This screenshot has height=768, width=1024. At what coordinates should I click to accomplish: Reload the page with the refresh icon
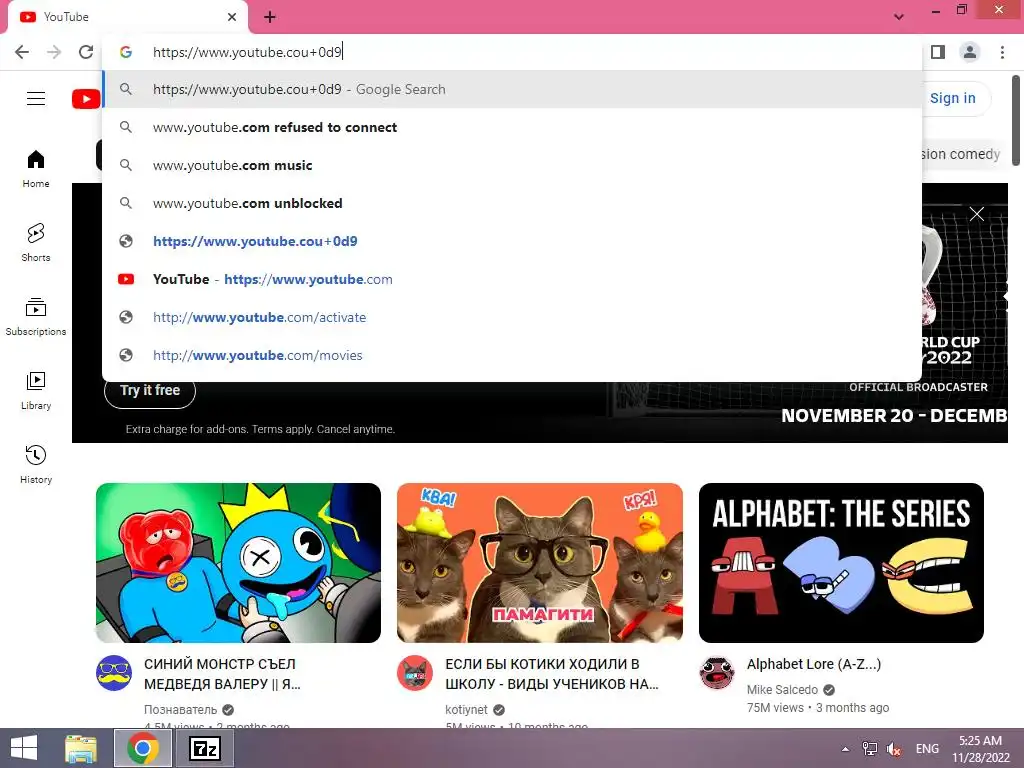point(86,52)
